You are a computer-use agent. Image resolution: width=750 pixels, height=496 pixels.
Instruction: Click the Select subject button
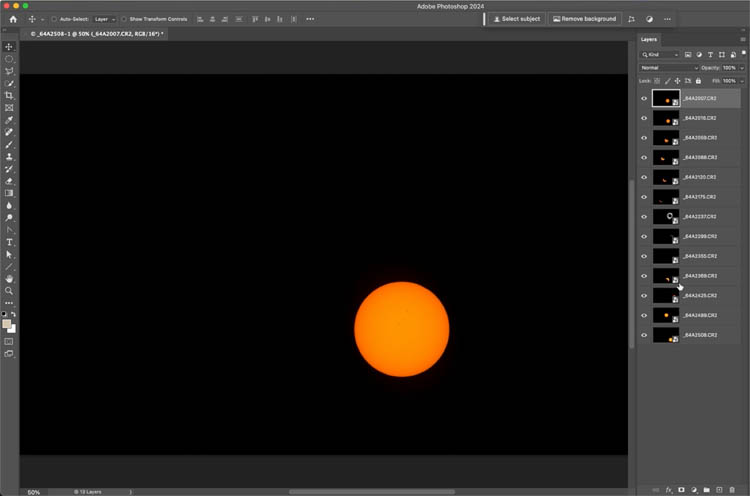tap(517, 19)
